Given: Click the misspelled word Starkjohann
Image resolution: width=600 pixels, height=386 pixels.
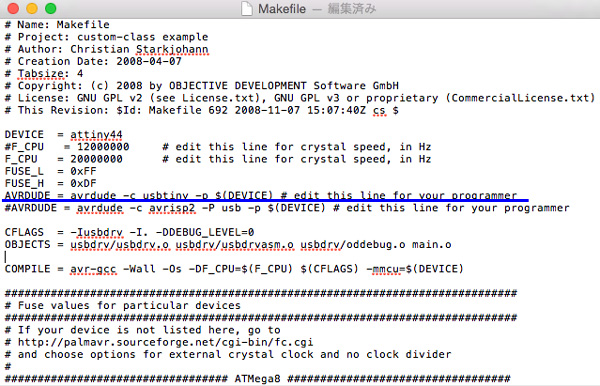Looking at the screenshot, I should [x=172, y=49].
